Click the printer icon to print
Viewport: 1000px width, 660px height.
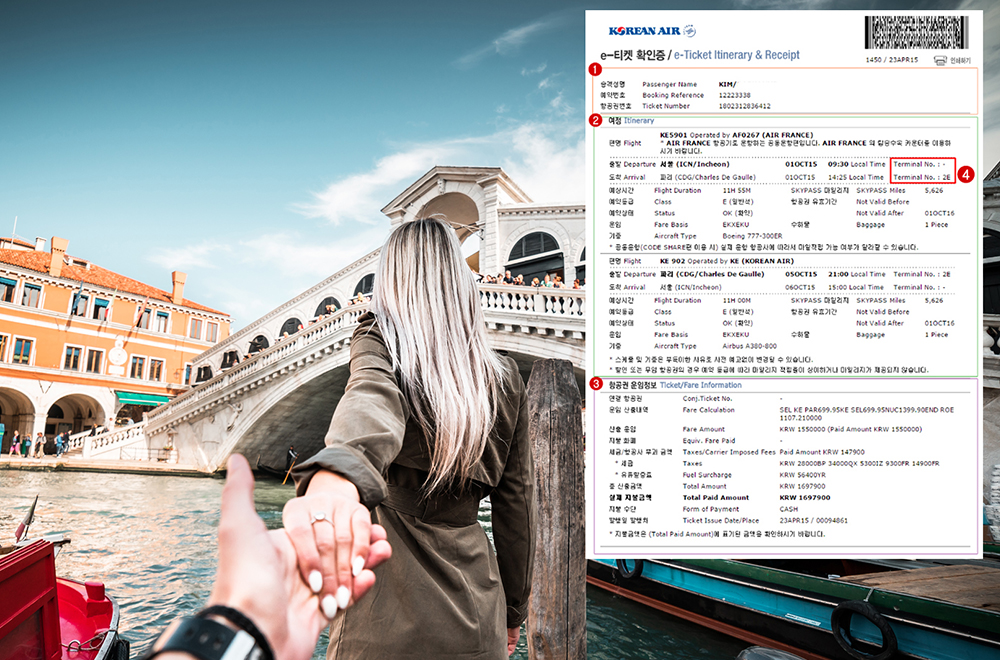(x=940, y=60)
